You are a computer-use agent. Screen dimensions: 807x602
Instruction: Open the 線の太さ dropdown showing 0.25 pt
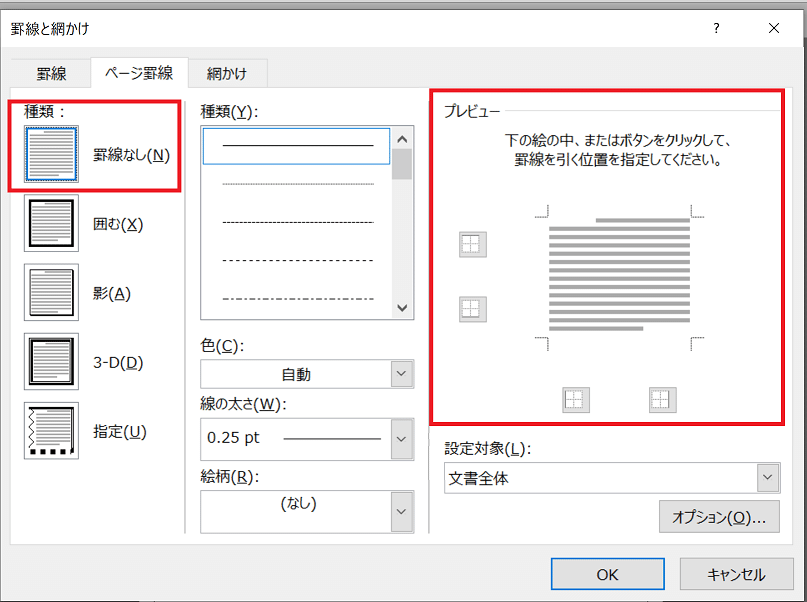[x=307, y=439]
